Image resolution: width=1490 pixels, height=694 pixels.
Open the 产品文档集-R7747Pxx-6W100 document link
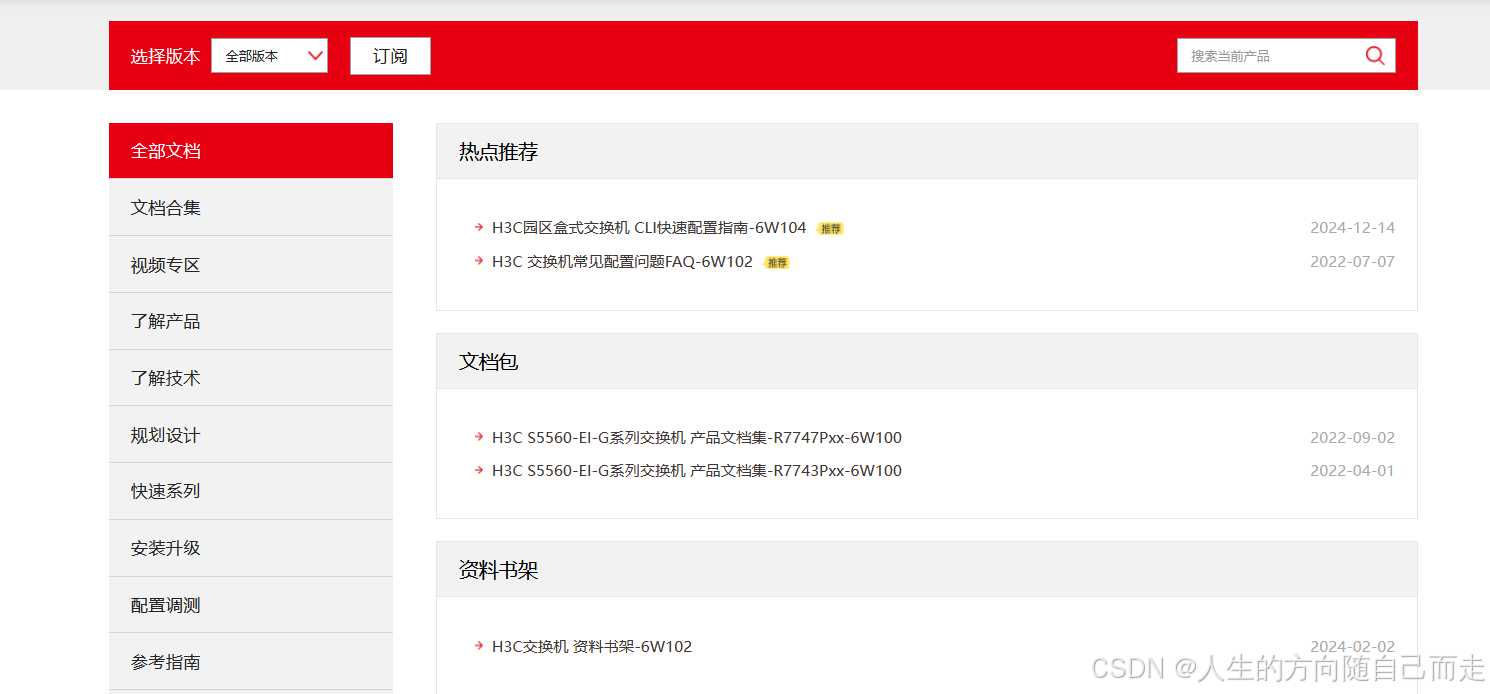pos(697,438)
